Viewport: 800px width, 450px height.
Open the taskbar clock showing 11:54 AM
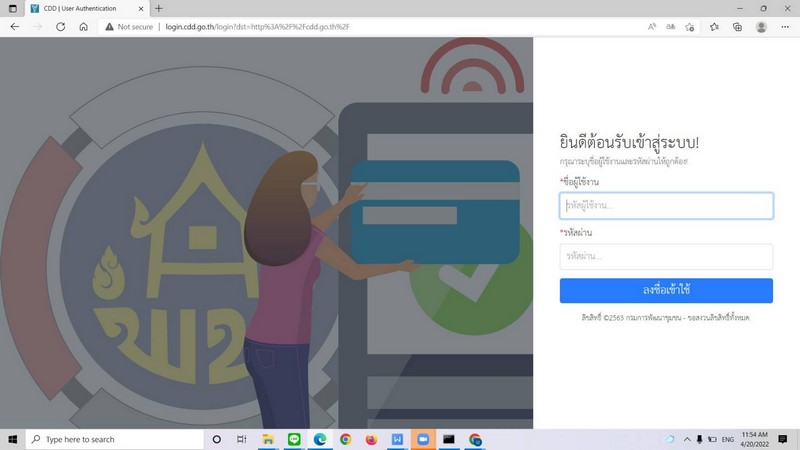pyautogui.click(x=755, y=439)
